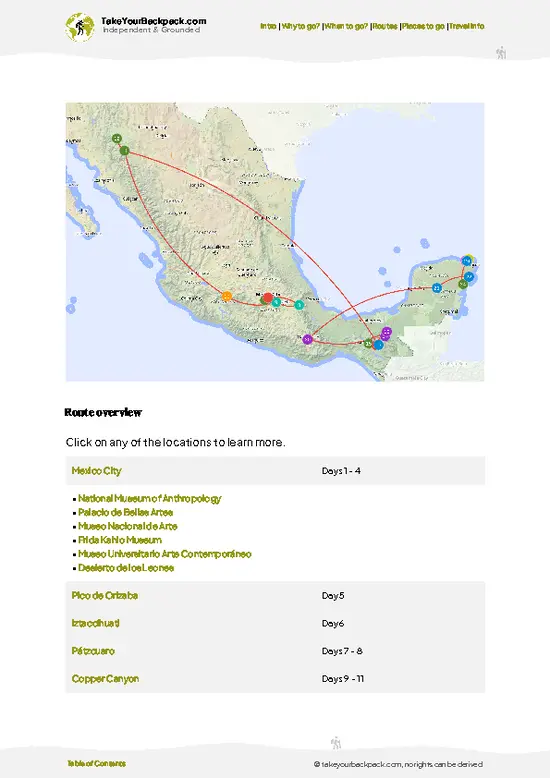
Task: Go to the Intro section
Action: tap(268, 26)
